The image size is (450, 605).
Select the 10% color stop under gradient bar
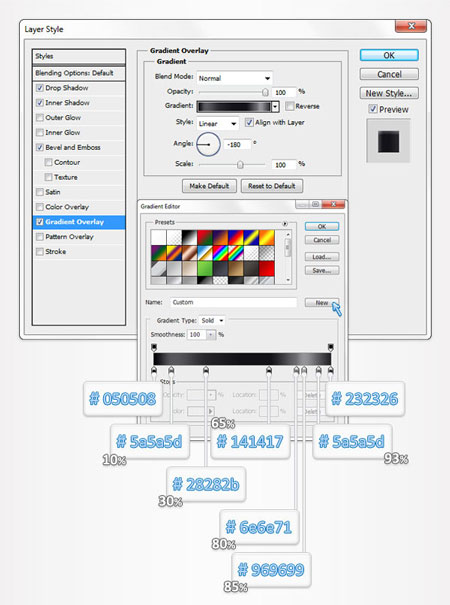pyautogui.click(x=171, y=371)
